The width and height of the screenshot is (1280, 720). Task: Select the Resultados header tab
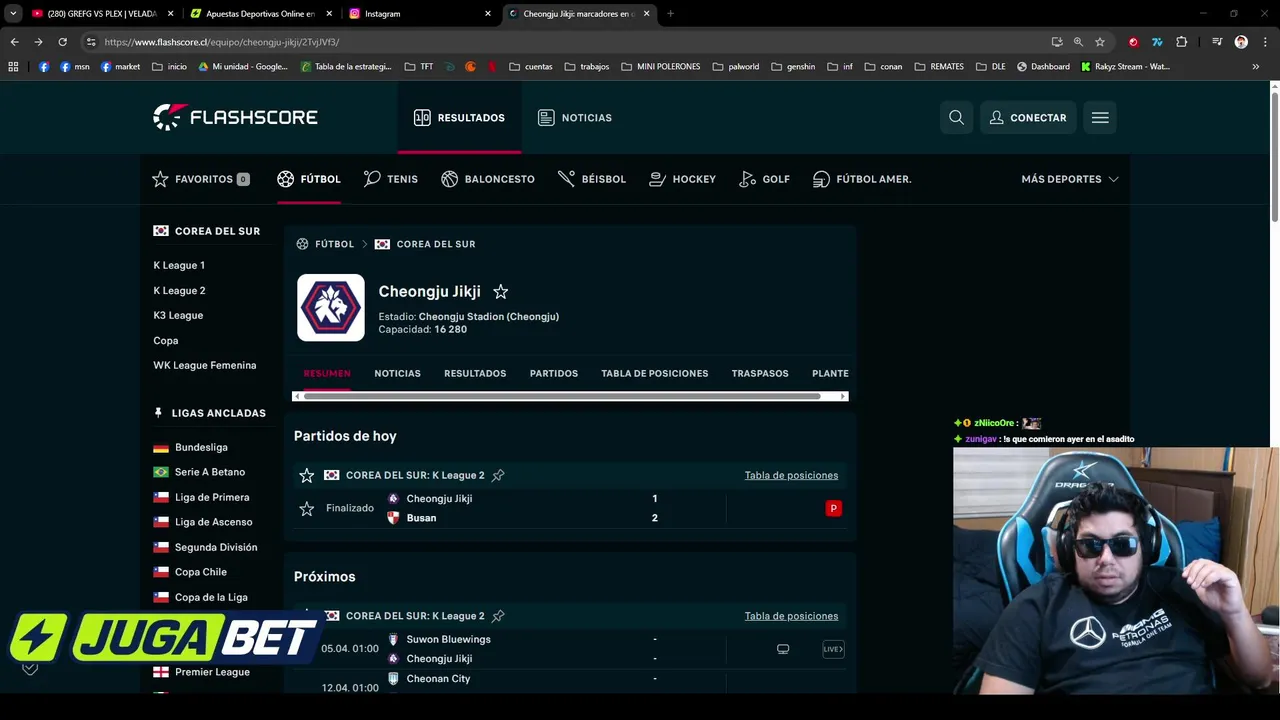point(459,117)
